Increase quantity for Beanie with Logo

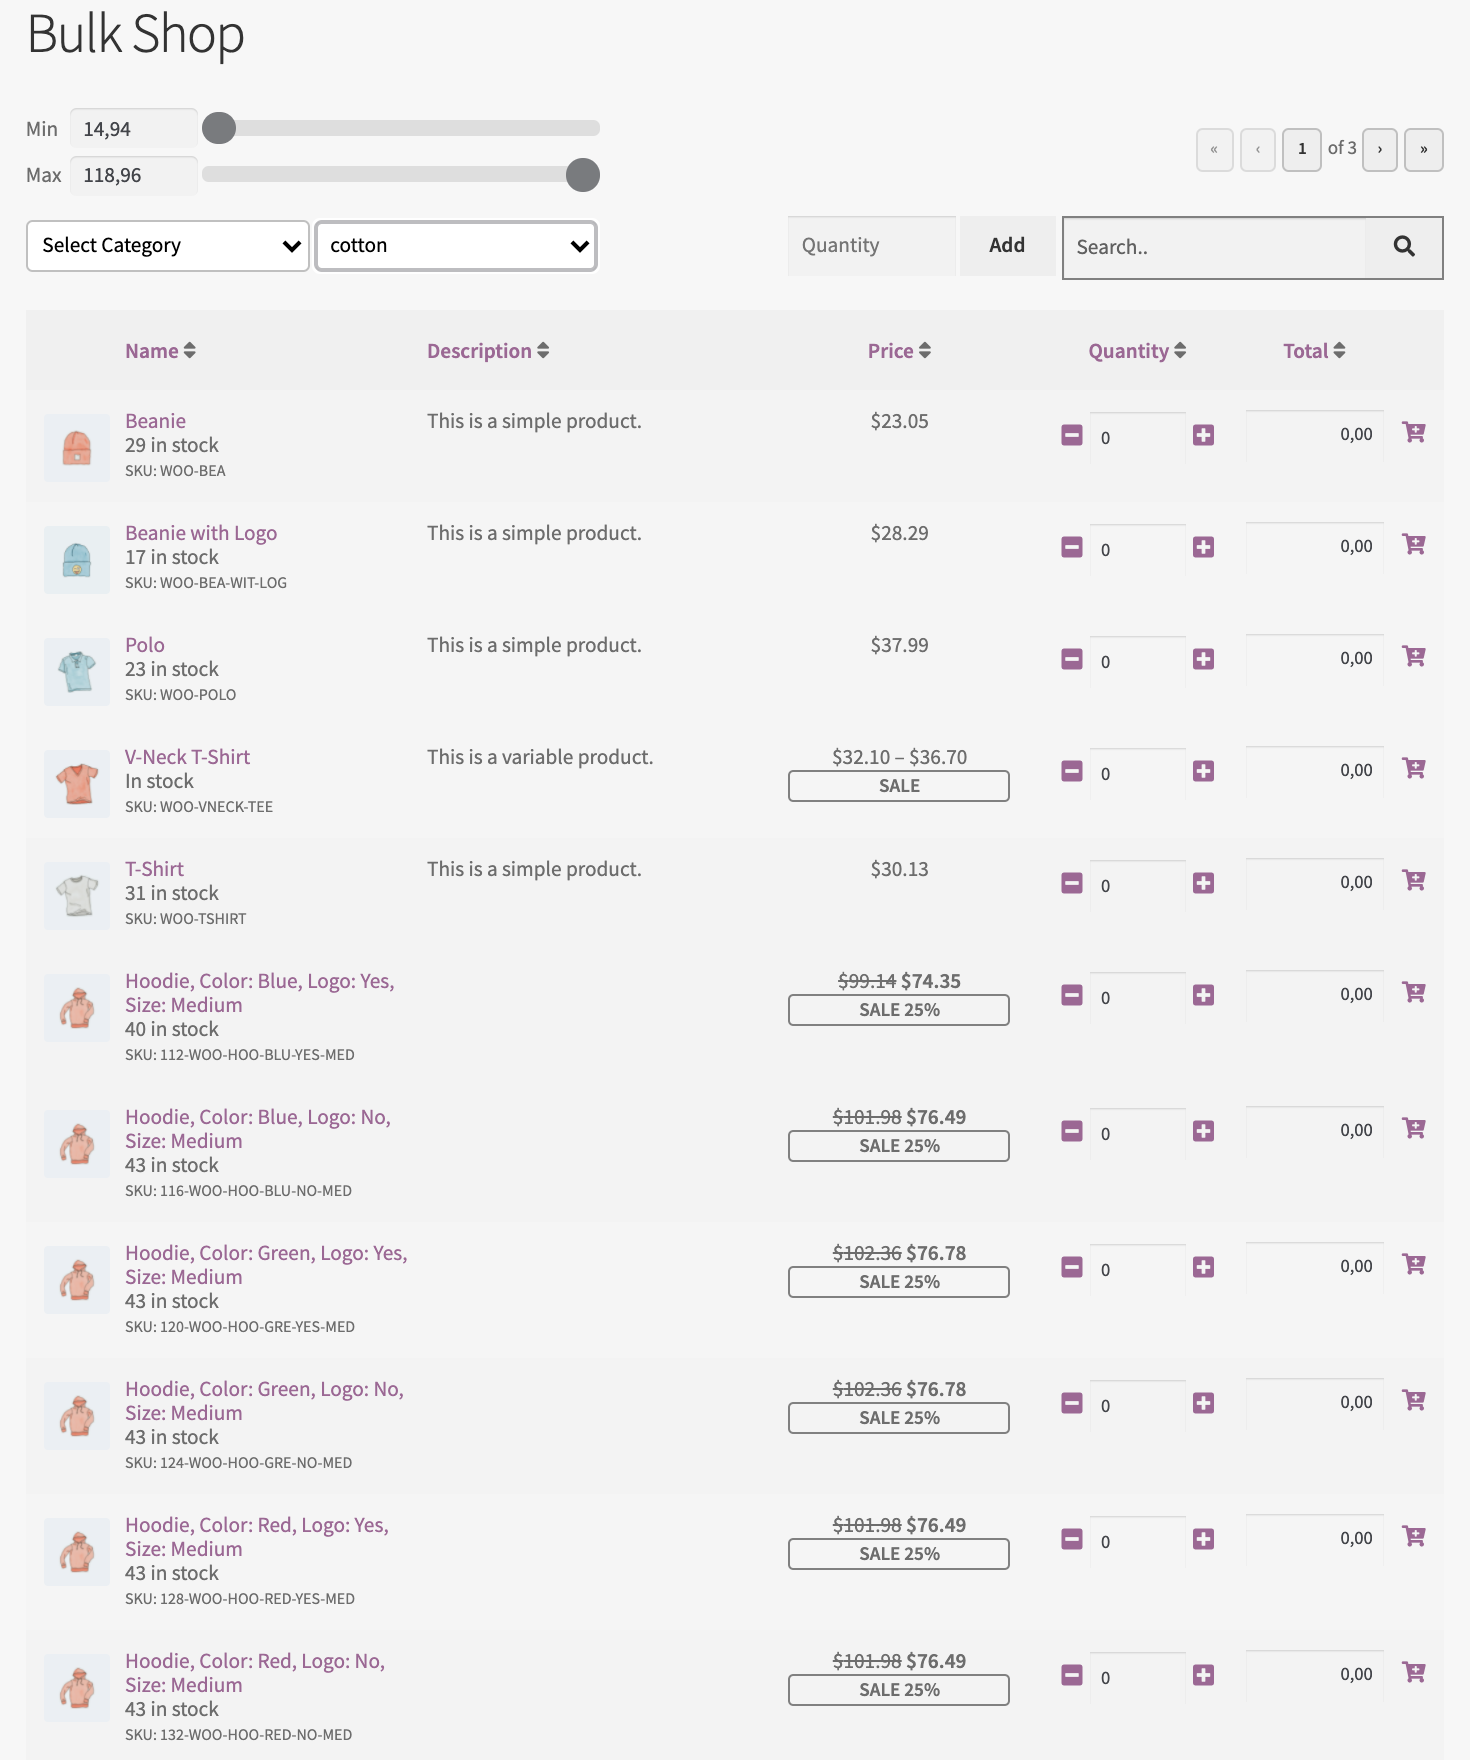pos(1203,547)
